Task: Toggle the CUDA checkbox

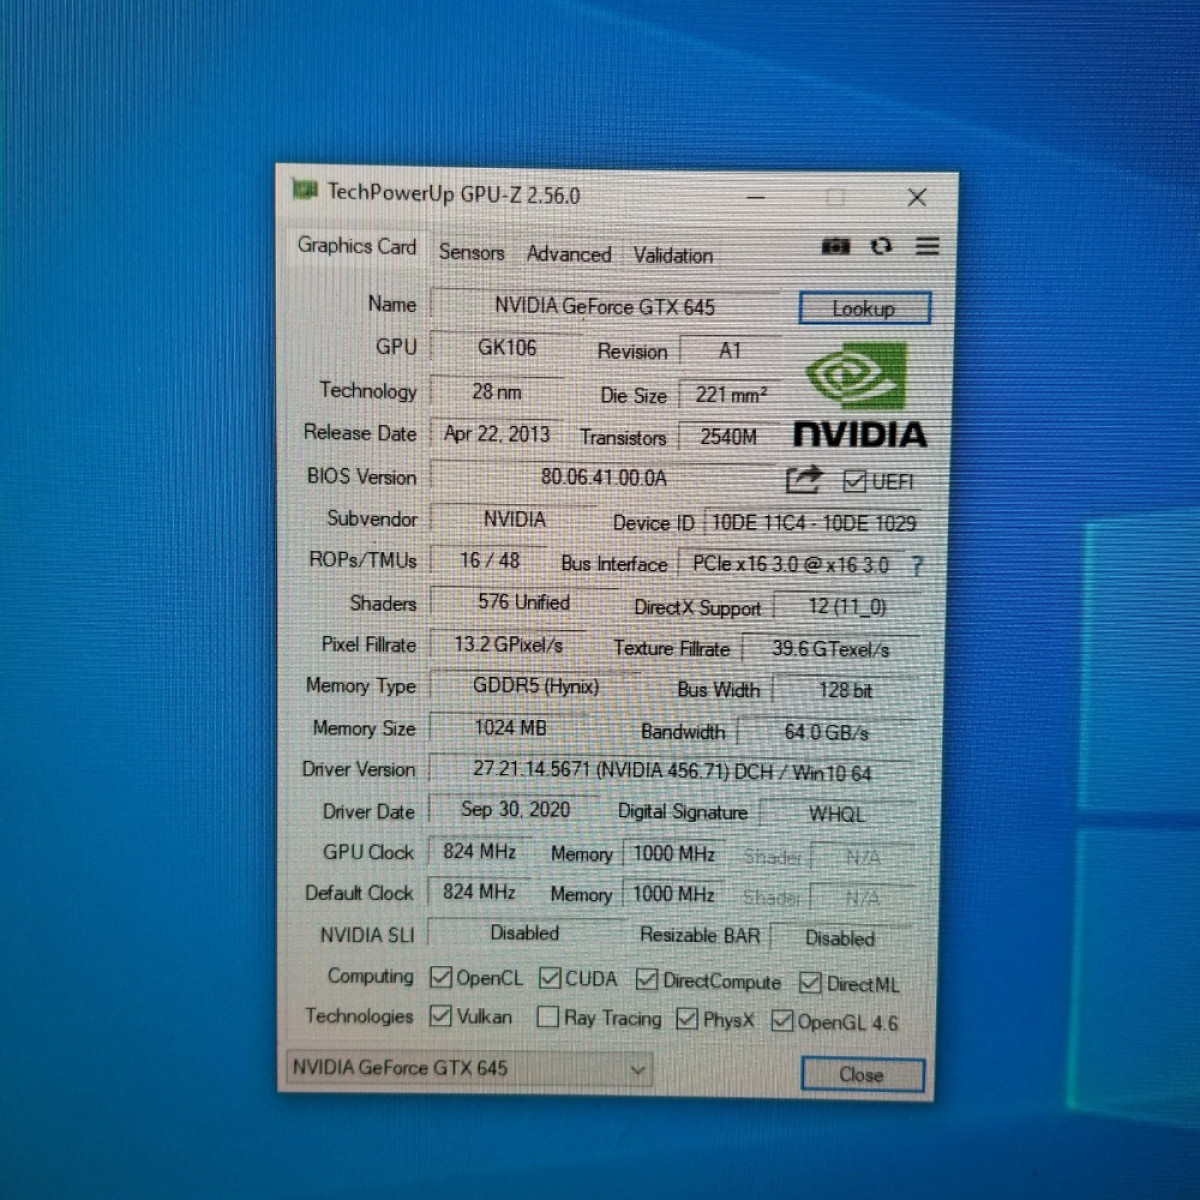Action: click(x=549, y=978)
